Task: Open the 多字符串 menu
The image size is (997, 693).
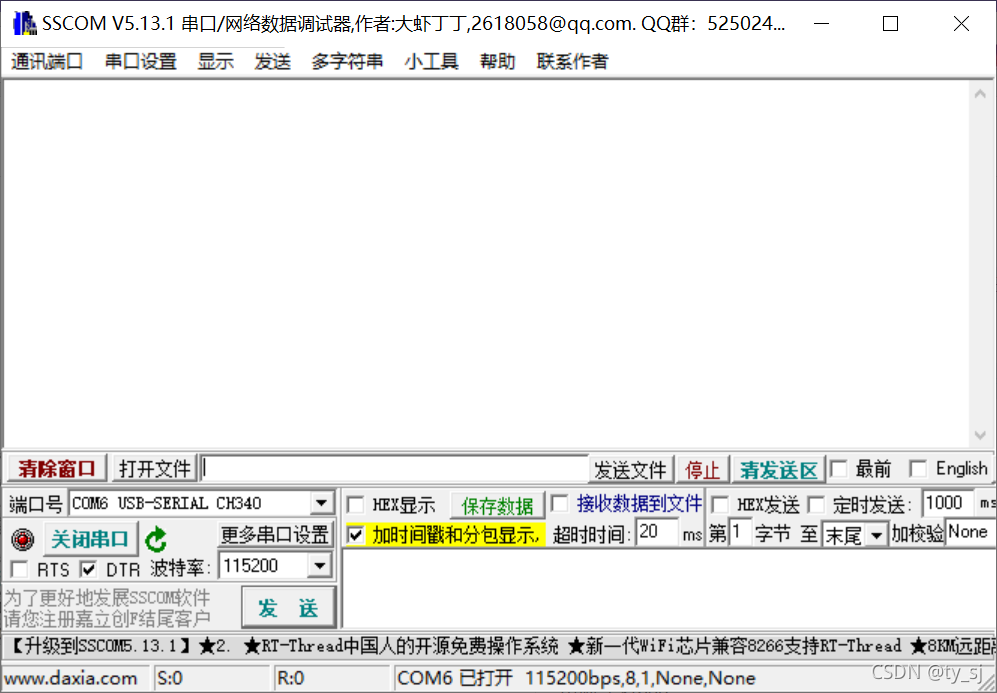Action: [x=346, y=61]
